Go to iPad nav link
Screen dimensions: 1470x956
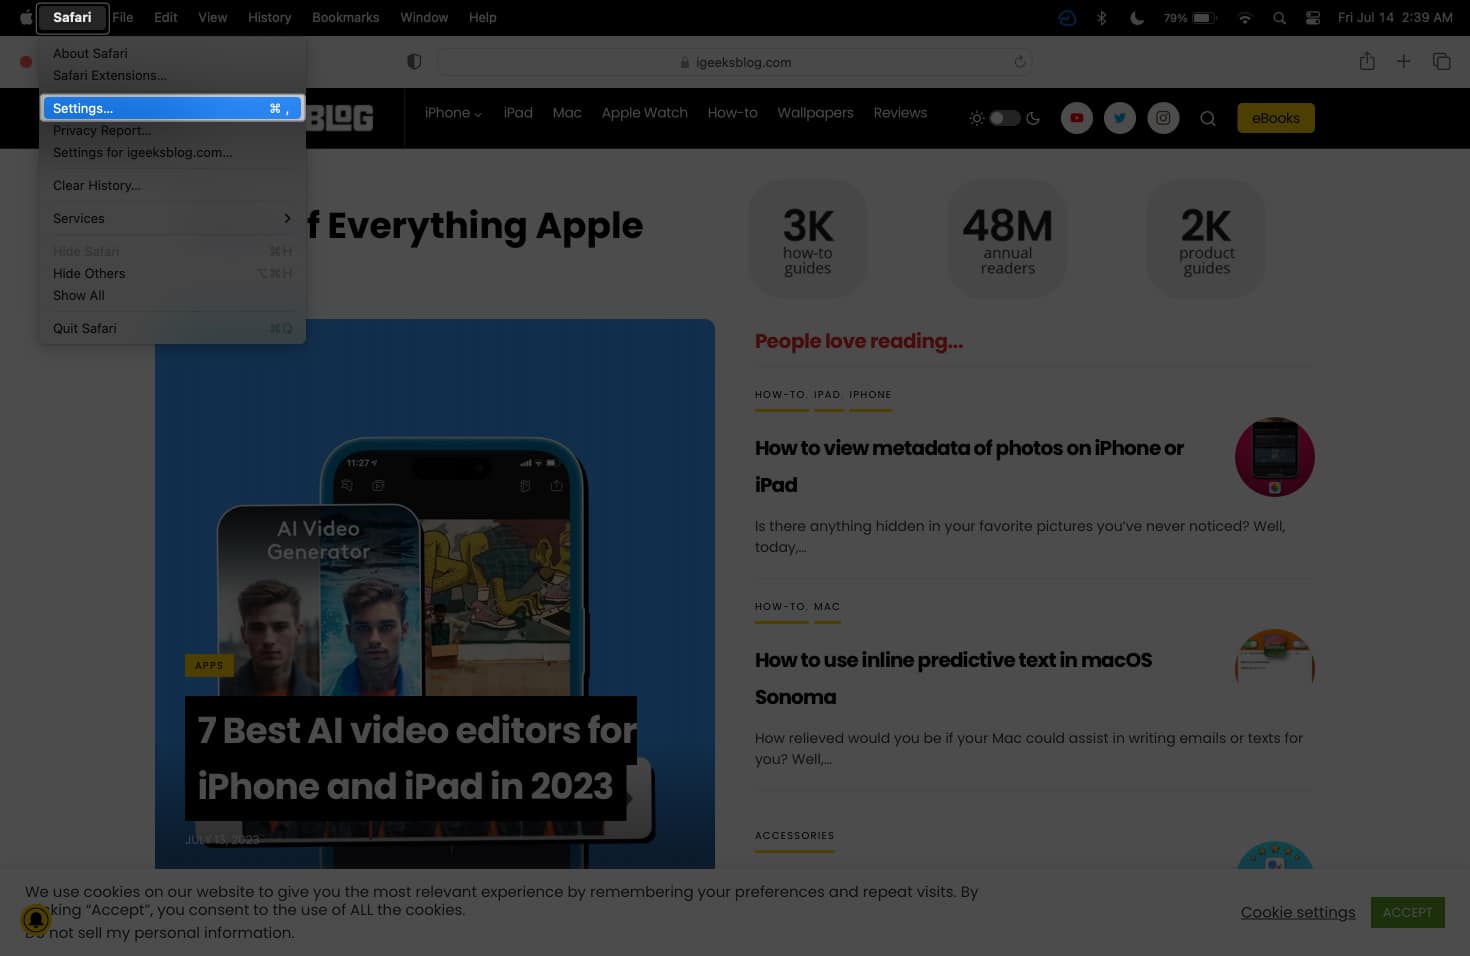518,113
